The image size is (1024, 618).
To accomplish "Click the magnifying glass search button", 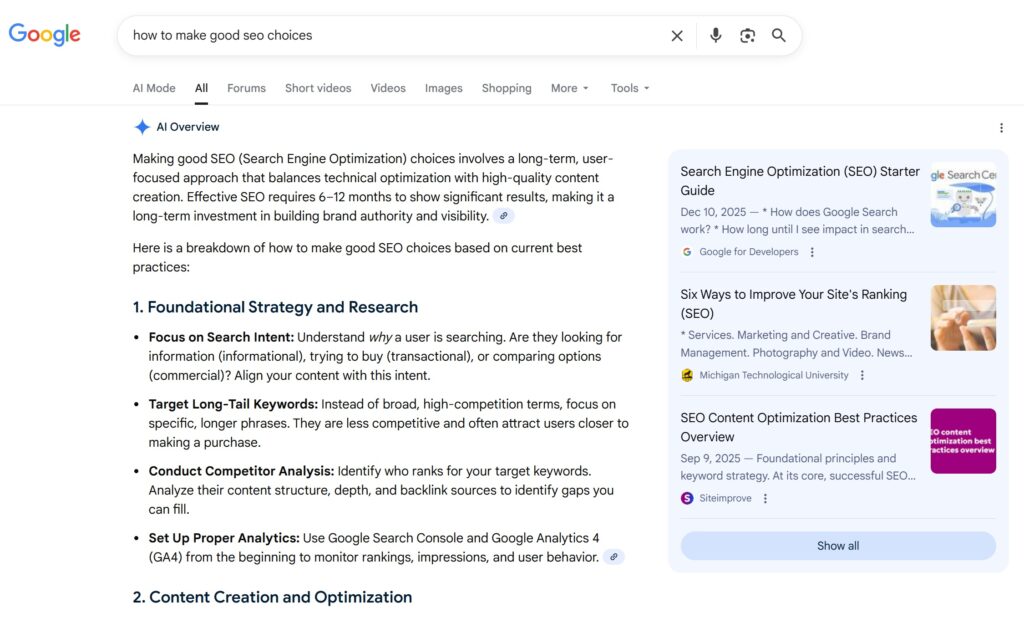I will [x=779, y=36].
